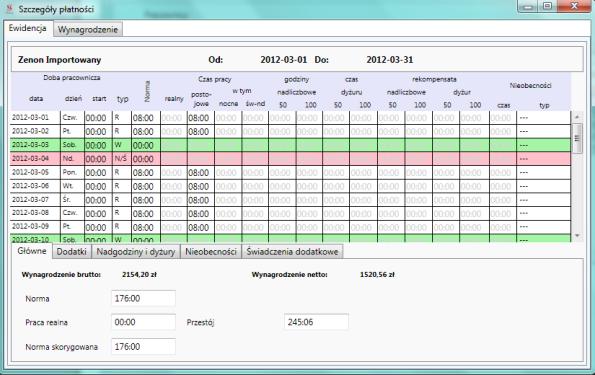
Task: Click the Norma skorygowana field
Action: coord(143,347)
